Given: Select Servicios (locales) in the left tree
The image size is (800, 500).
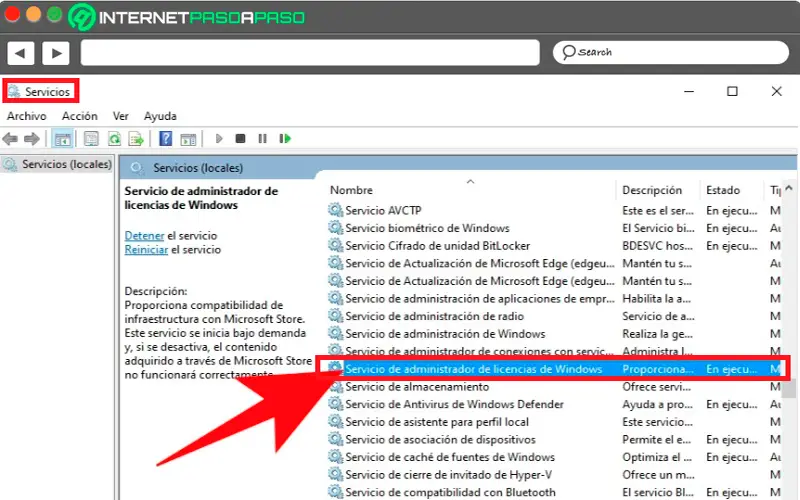Looking at the screenshot, I should (x=57, y=164).
